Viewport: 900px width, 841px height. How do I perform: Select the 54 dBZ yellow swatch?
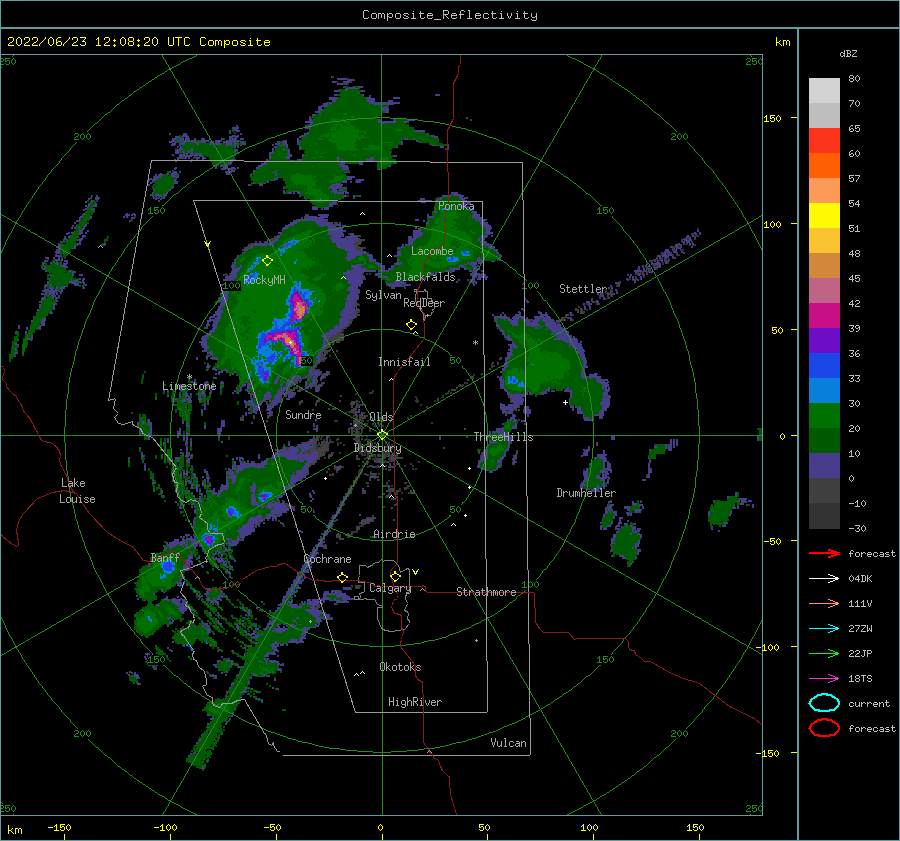click(824, 215)
